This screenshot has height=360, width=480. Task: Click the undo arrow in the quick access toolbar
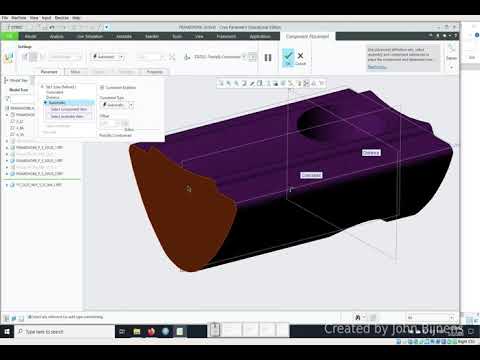(52, 27)
